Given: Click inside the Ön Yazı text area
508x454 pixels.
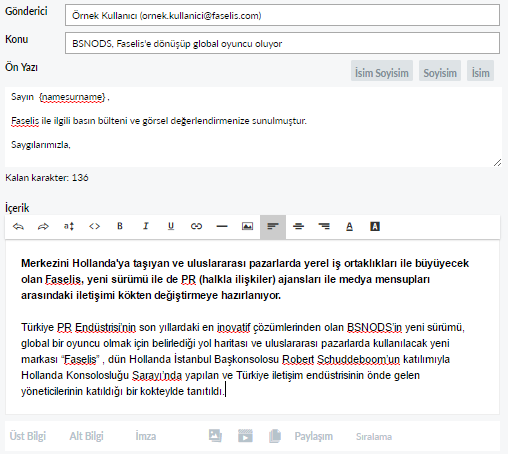Looking at the screenshot, I should (x=253, y=127).
